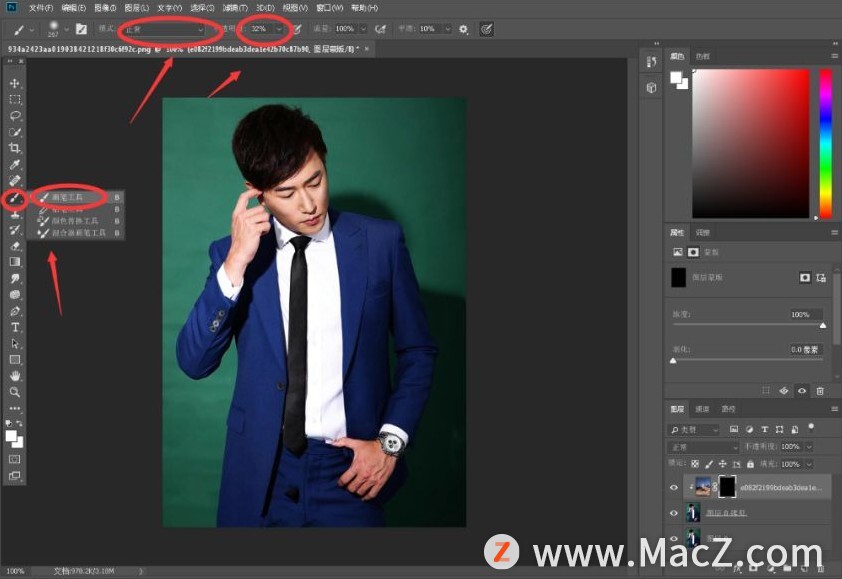Select the Path Selection tool

click(14, 343)
